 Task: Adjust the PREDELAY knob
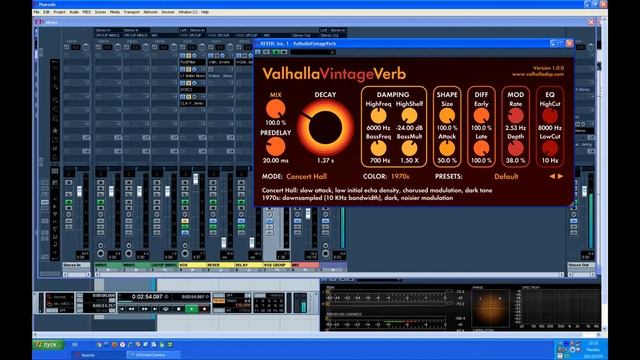click(x=276, y=147)
